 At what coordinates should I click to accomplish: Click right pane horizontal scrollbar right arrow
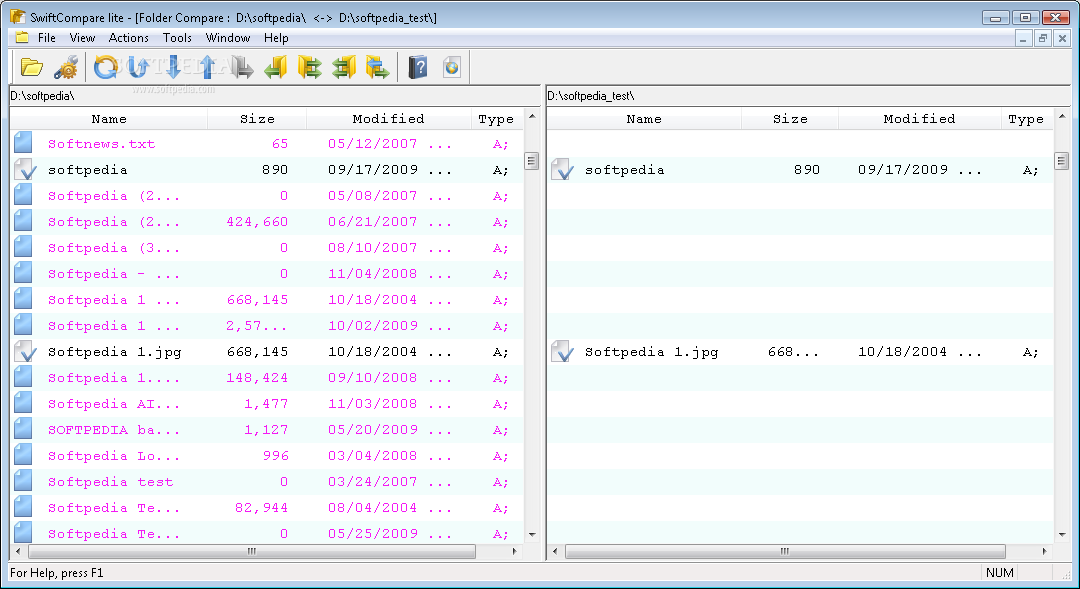click(1044, 551)
